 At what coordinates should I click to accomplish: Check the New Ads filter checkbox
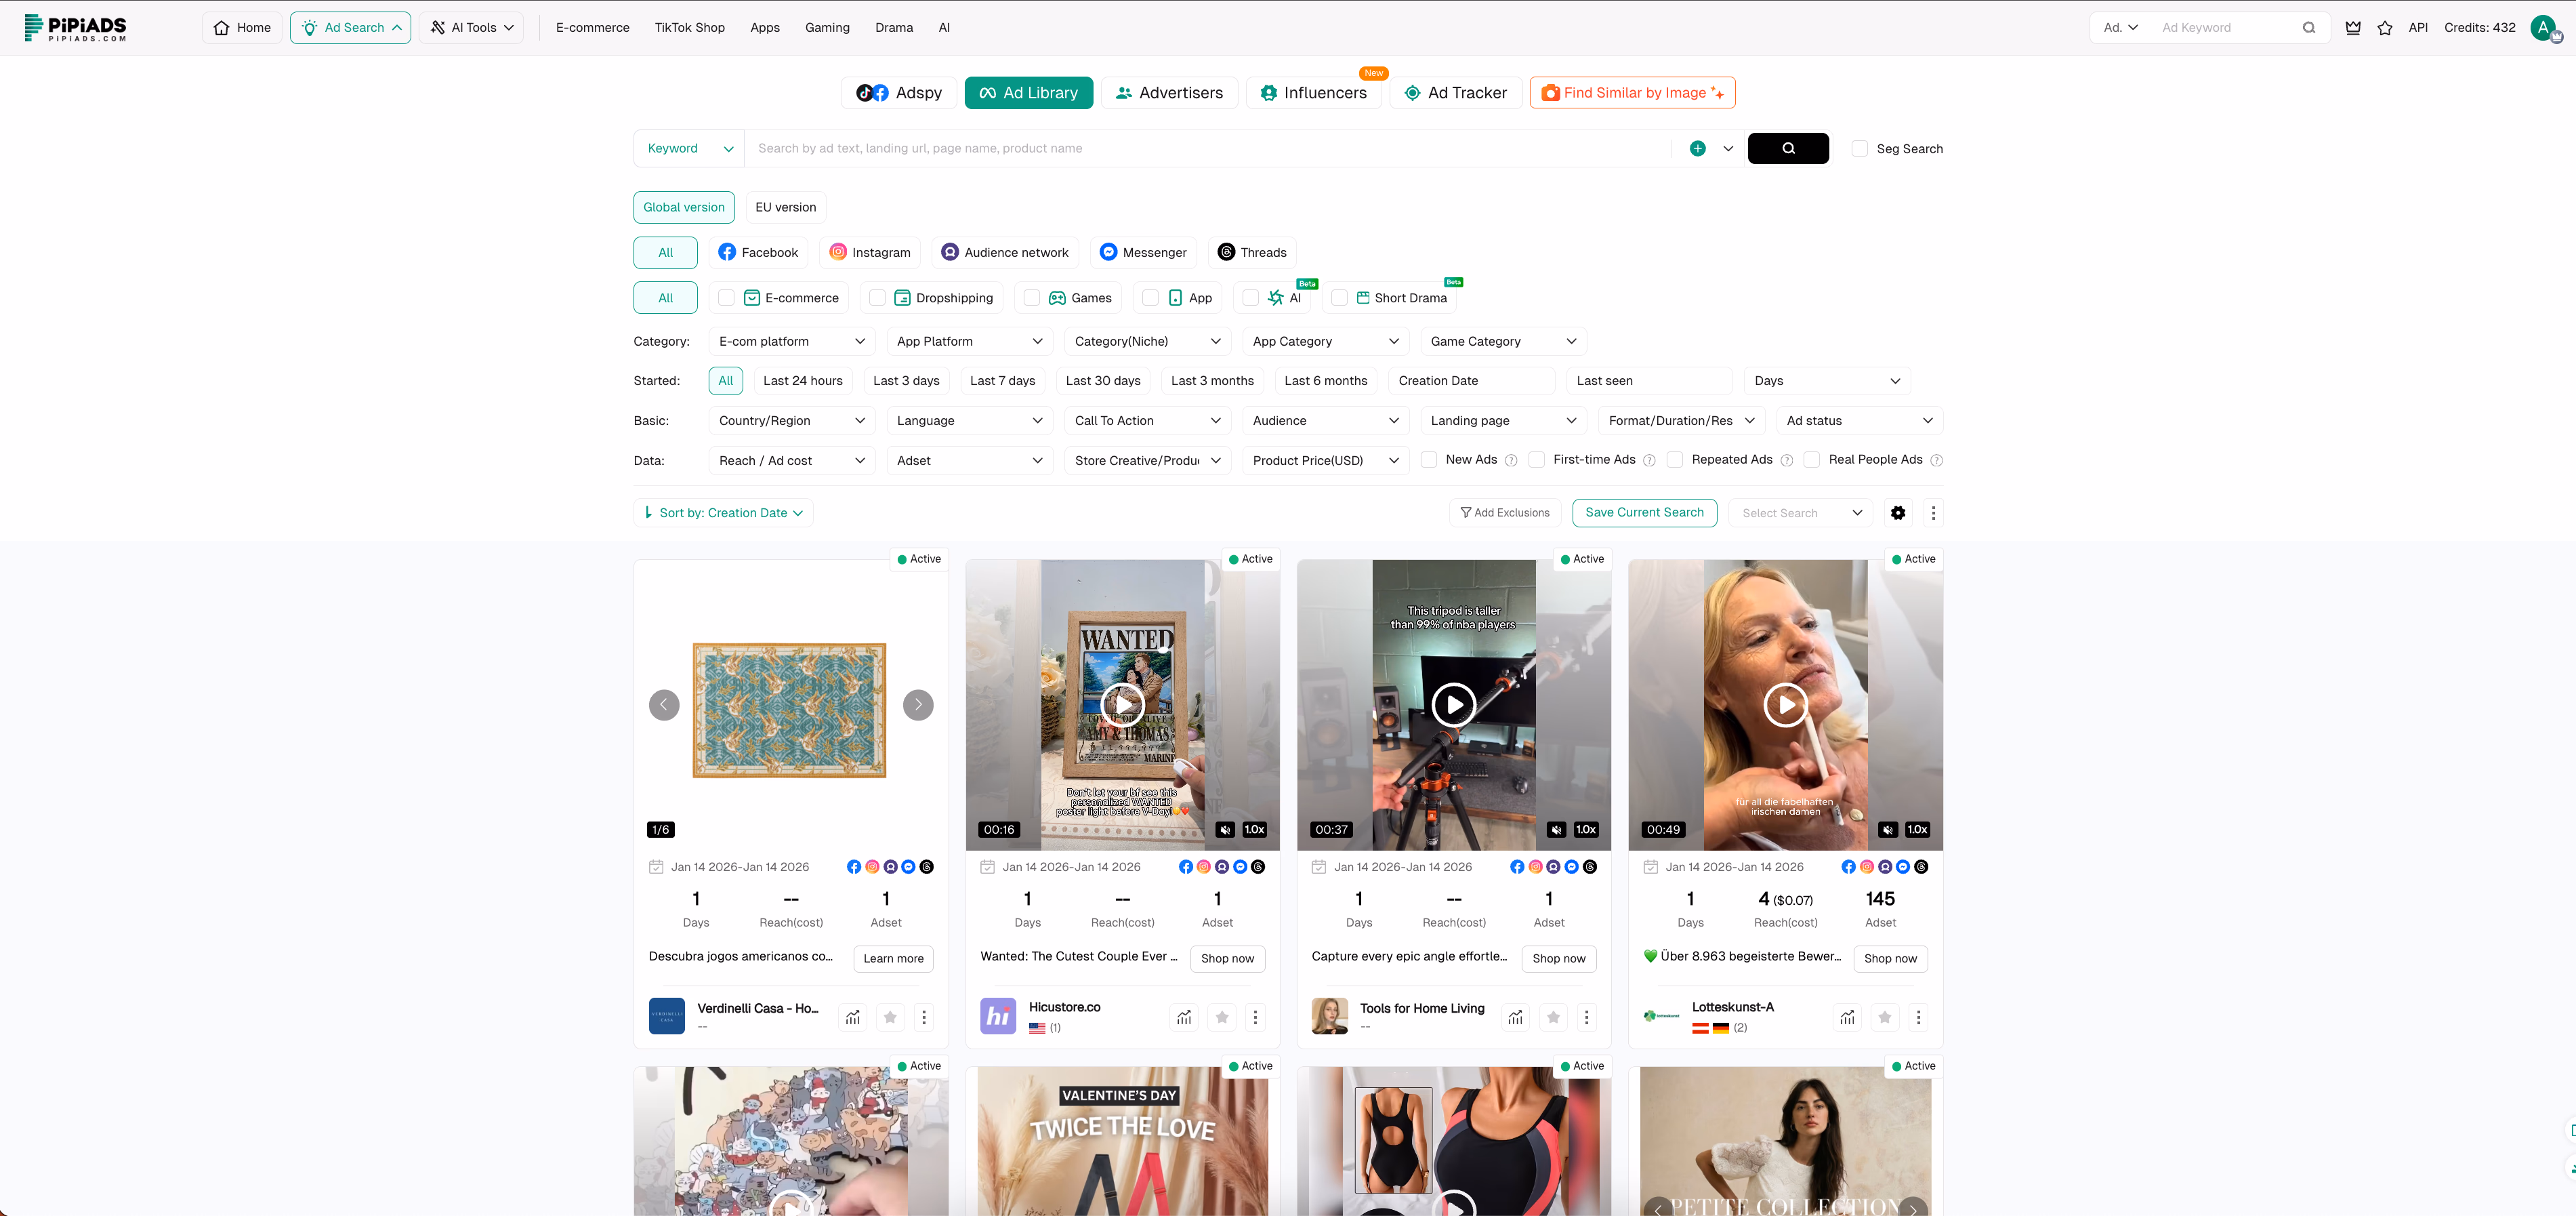click(1429, 460)
